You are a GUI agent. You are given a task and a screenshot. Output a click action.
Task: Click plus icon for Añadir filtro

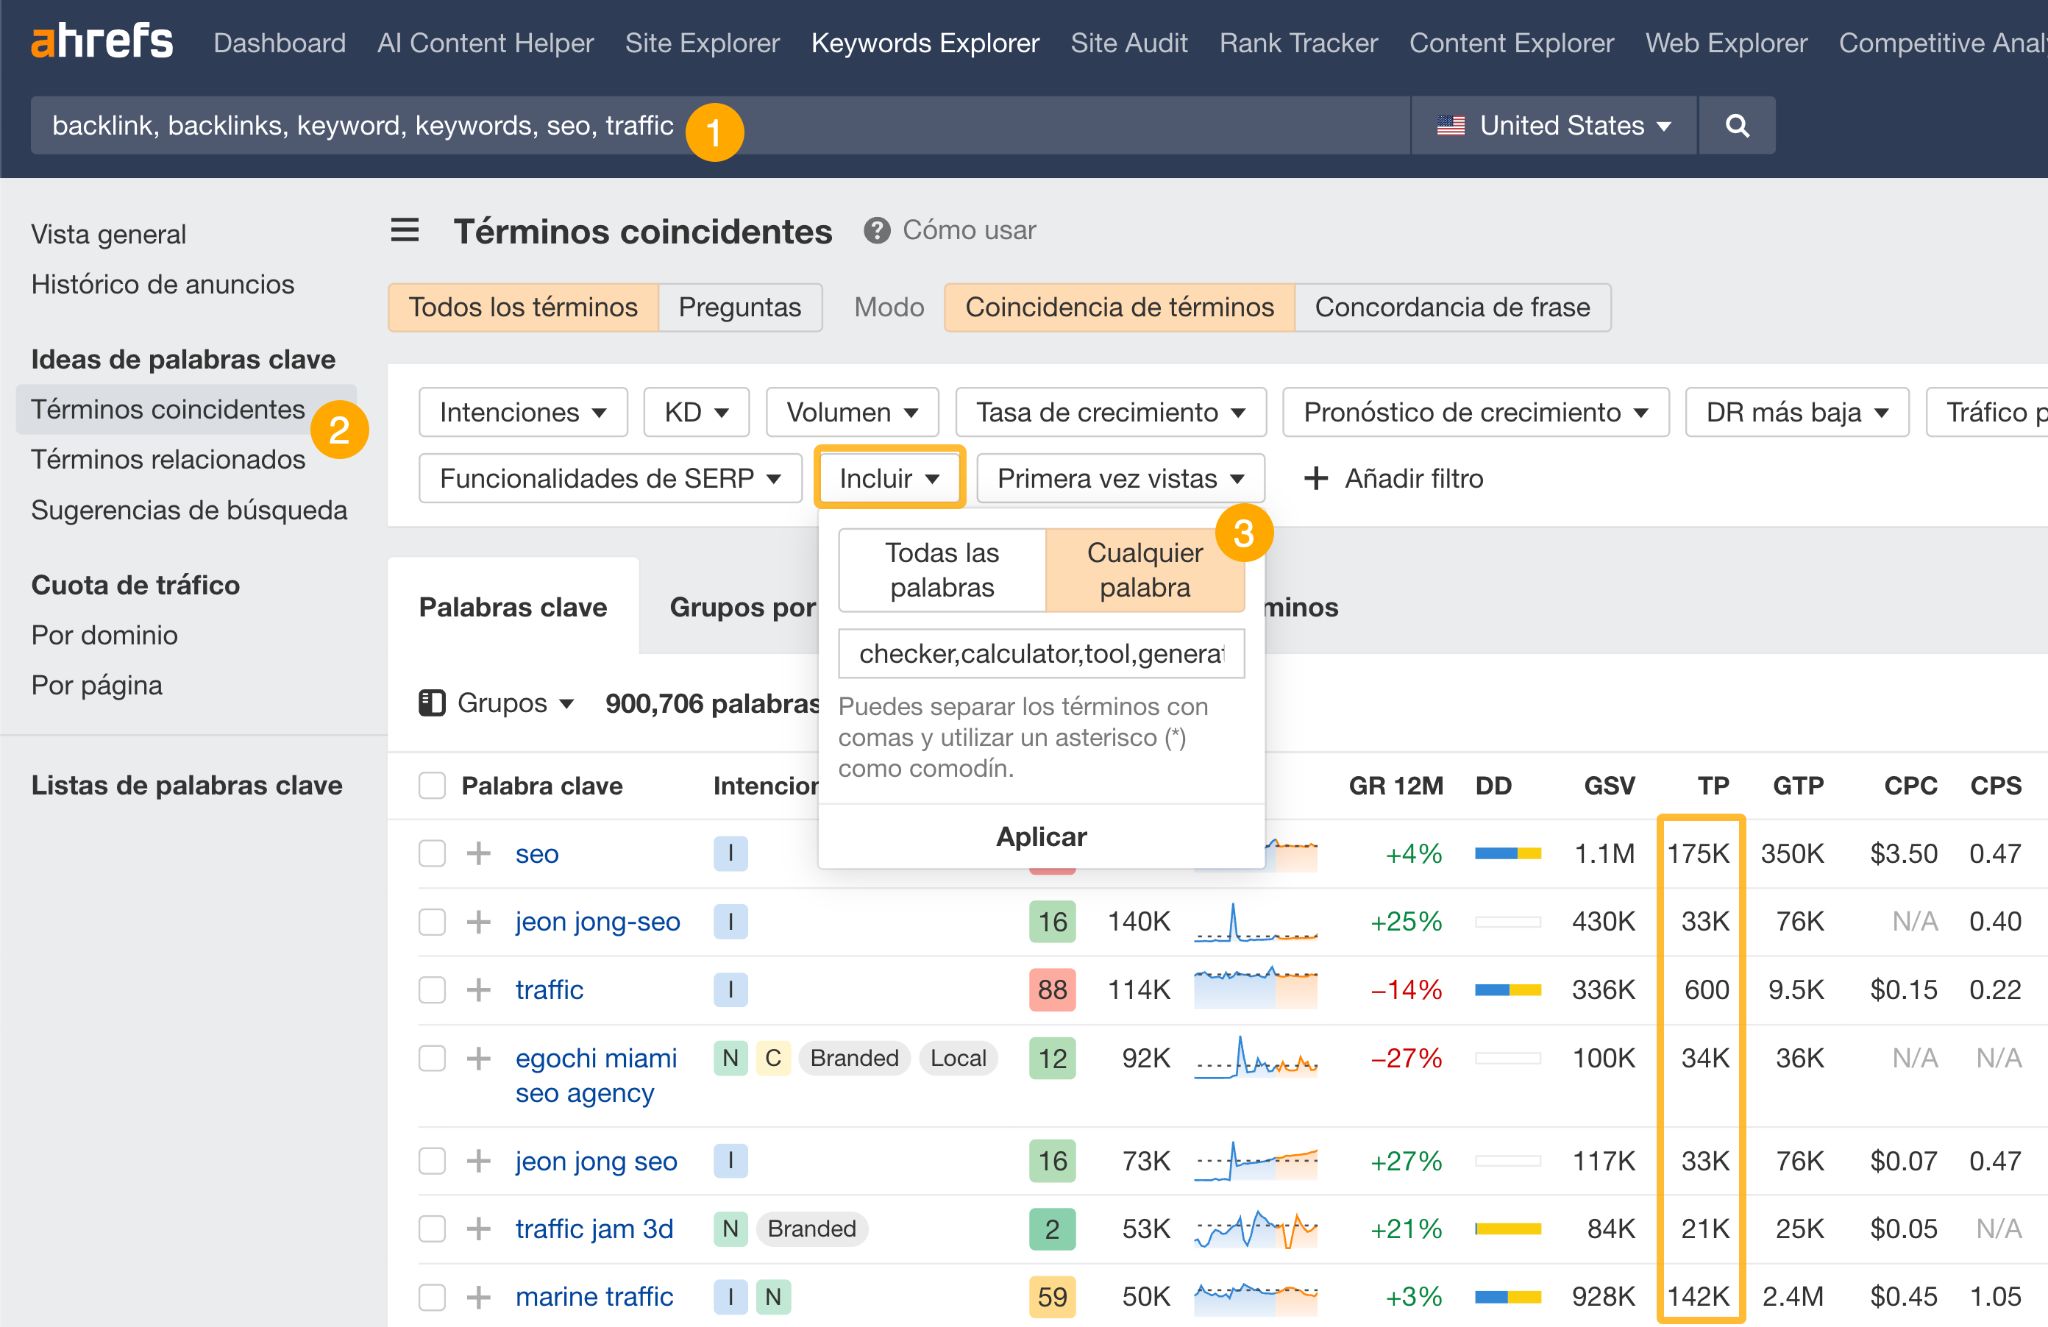click(x=1316, y=478)
